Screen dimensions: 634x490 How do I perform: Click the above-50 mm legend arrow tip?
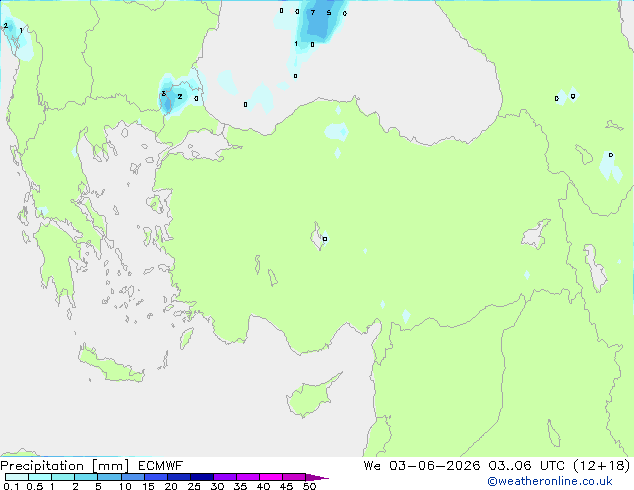317,477
